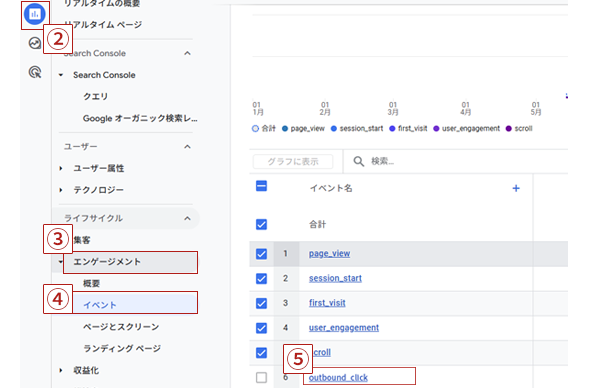This screenshot has height=388, width=600.
Task: Open the Reports icon in the left rail
Action: coord(35,14)
